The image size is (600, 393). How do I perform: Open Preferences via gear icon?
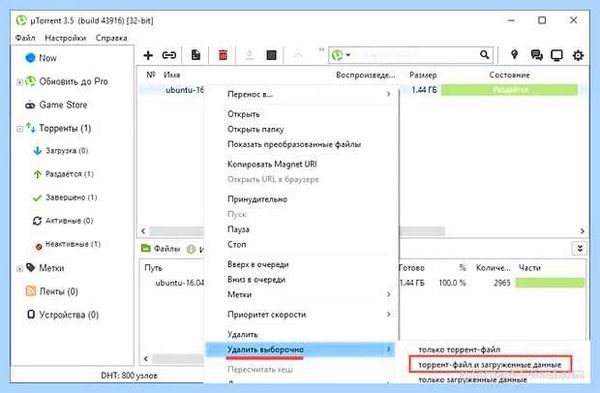(578, 55)
